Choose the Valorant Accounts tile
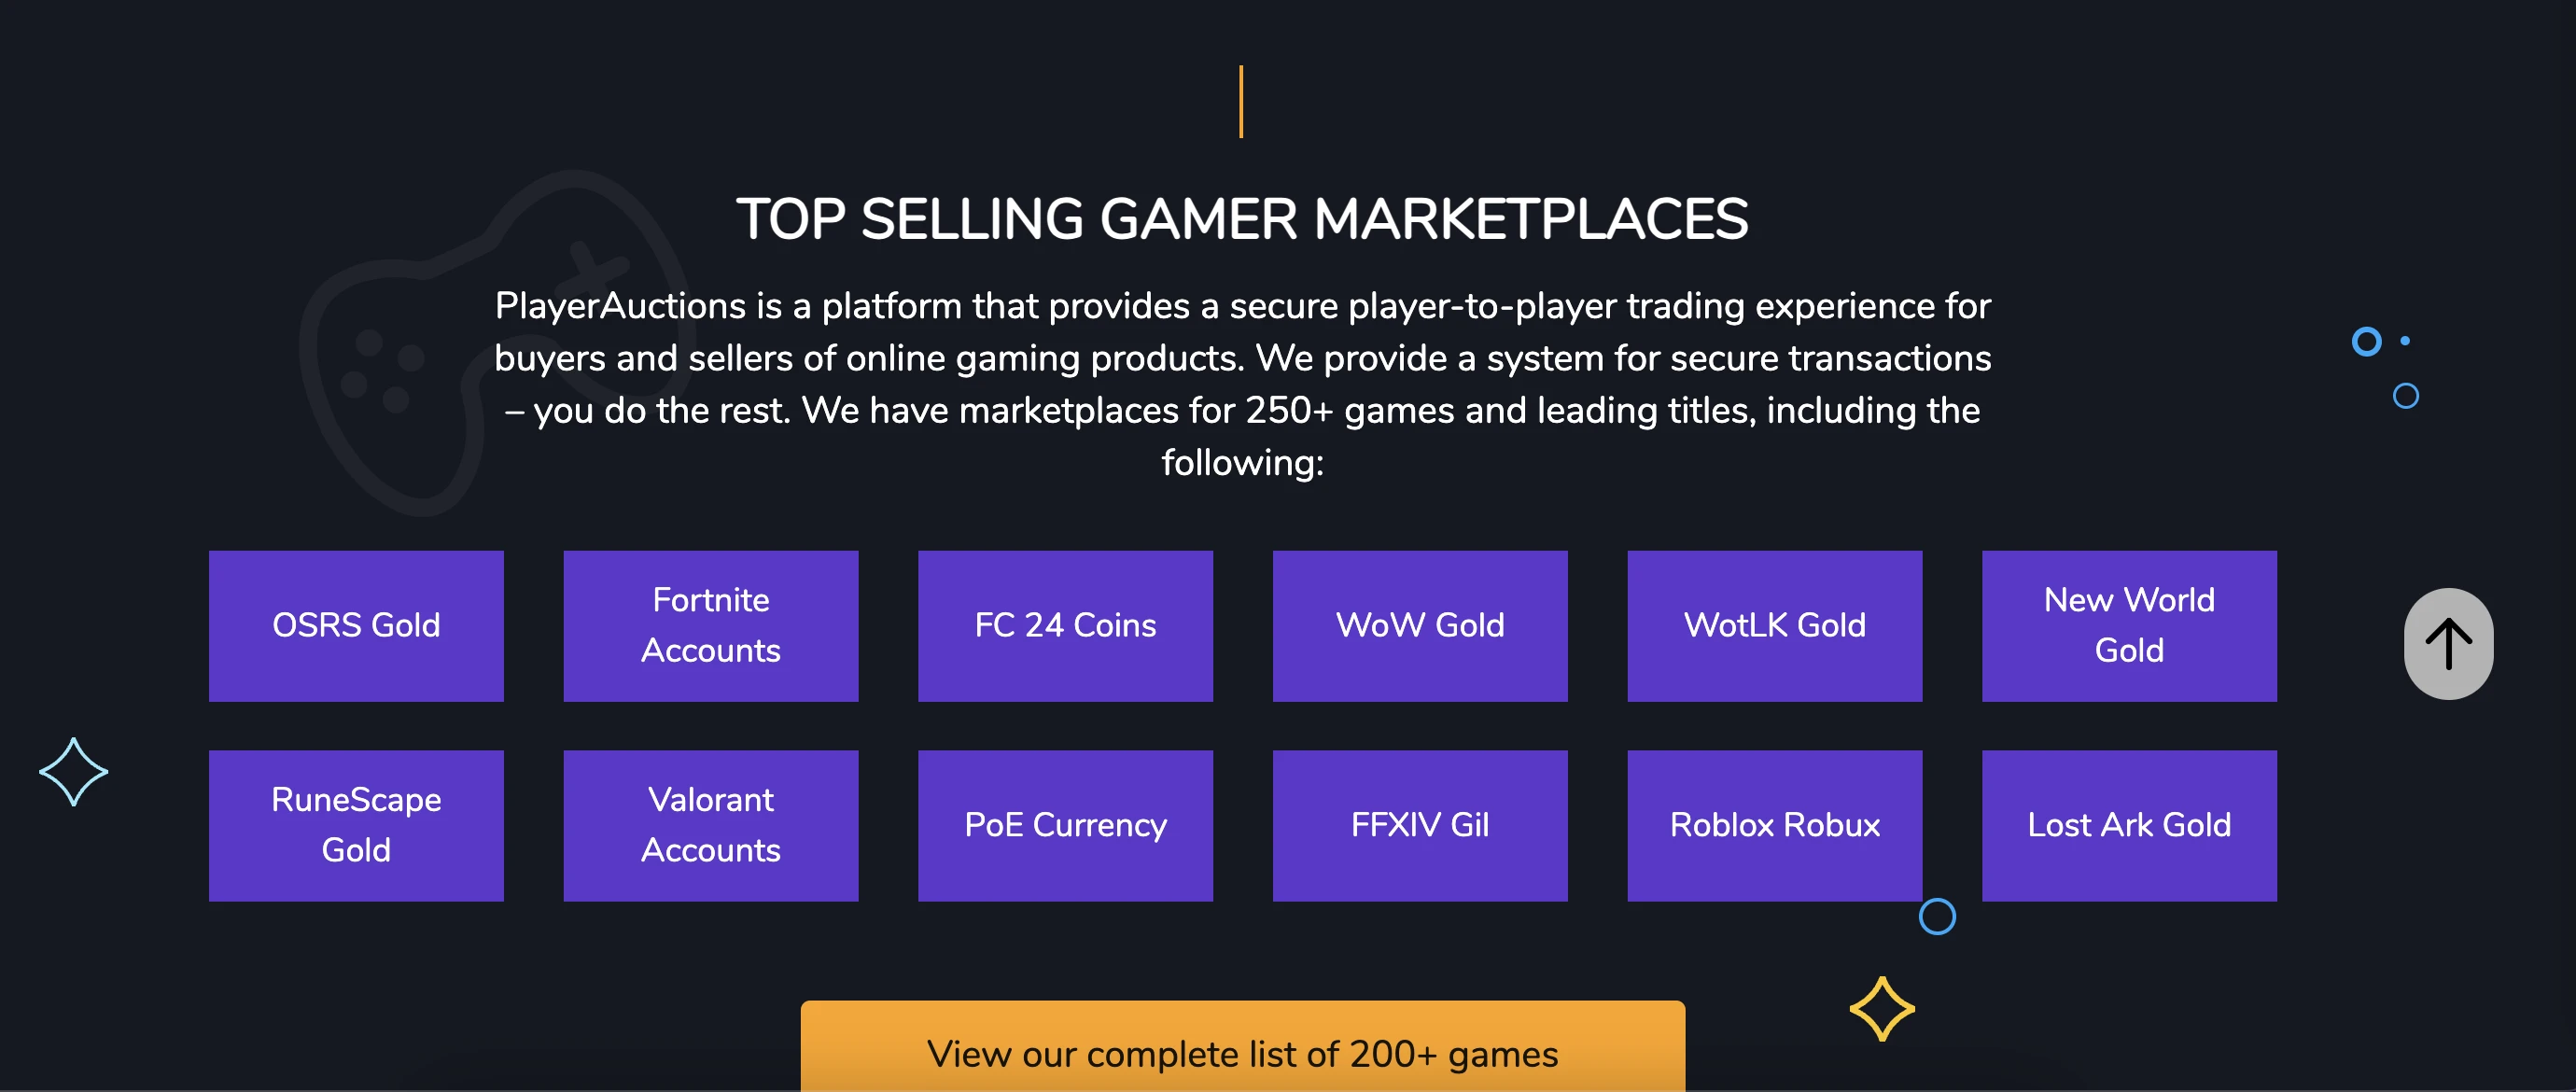2576x1092 pixels. pyautogui.click(x=711, y=826)
